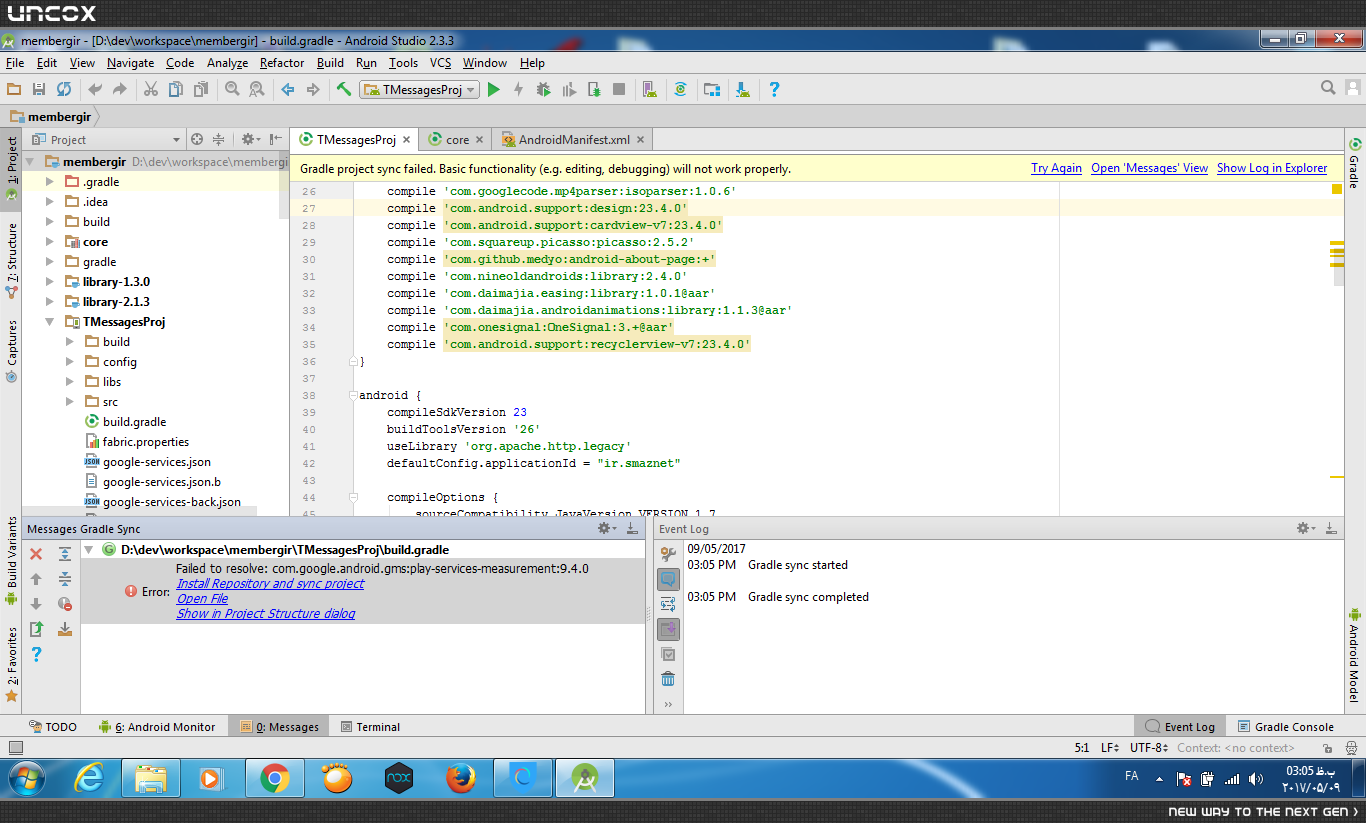
Task: Open Google Chrome from the Windows taskbar
Action: pyautogui.click(x=275, y=778)
